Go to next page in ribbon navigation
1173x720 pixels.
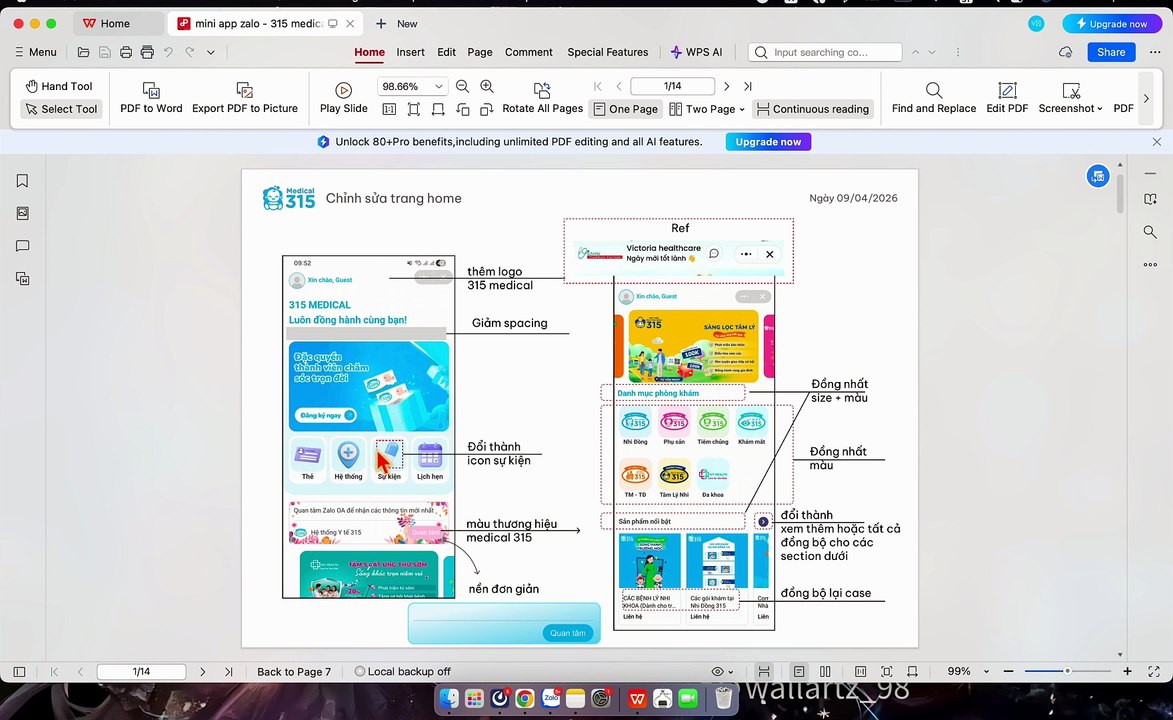pyautogui.click(x=726, y=87)
